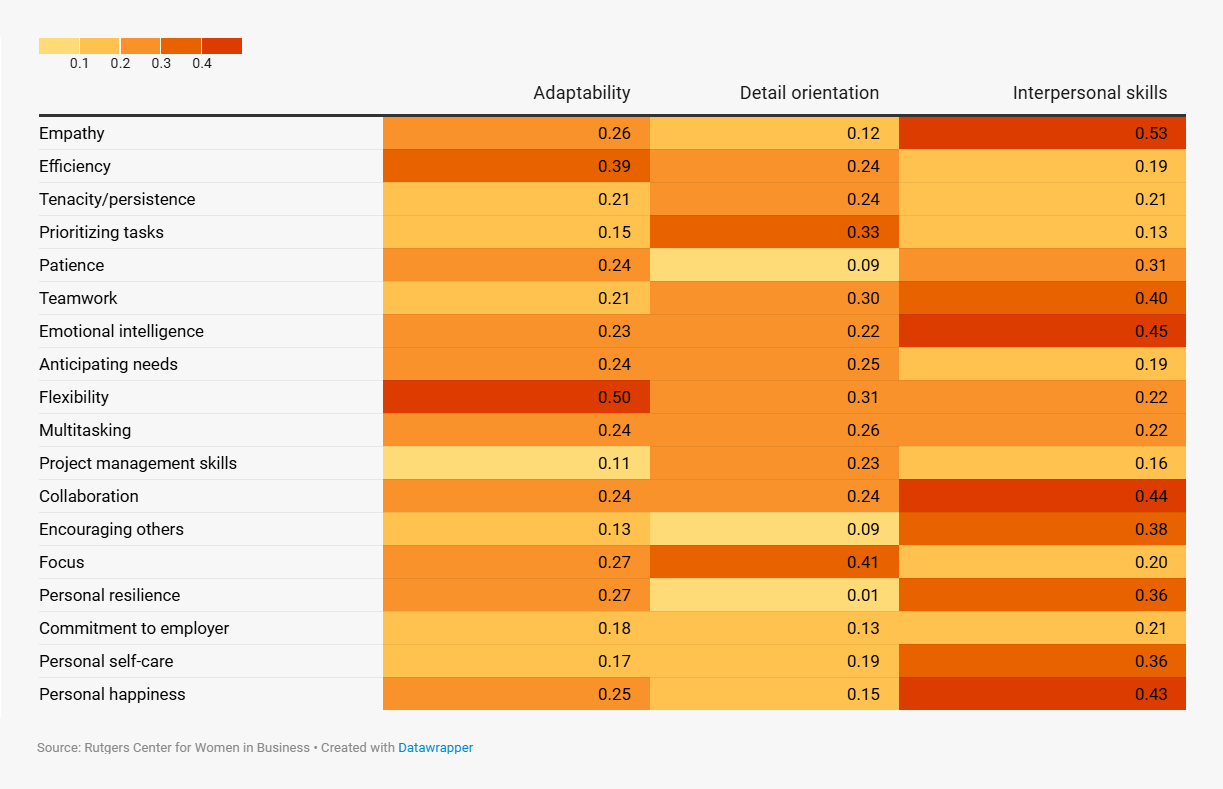Click the Detail orientation column header
Screen dimensions: 1223x789
[809, 93]
